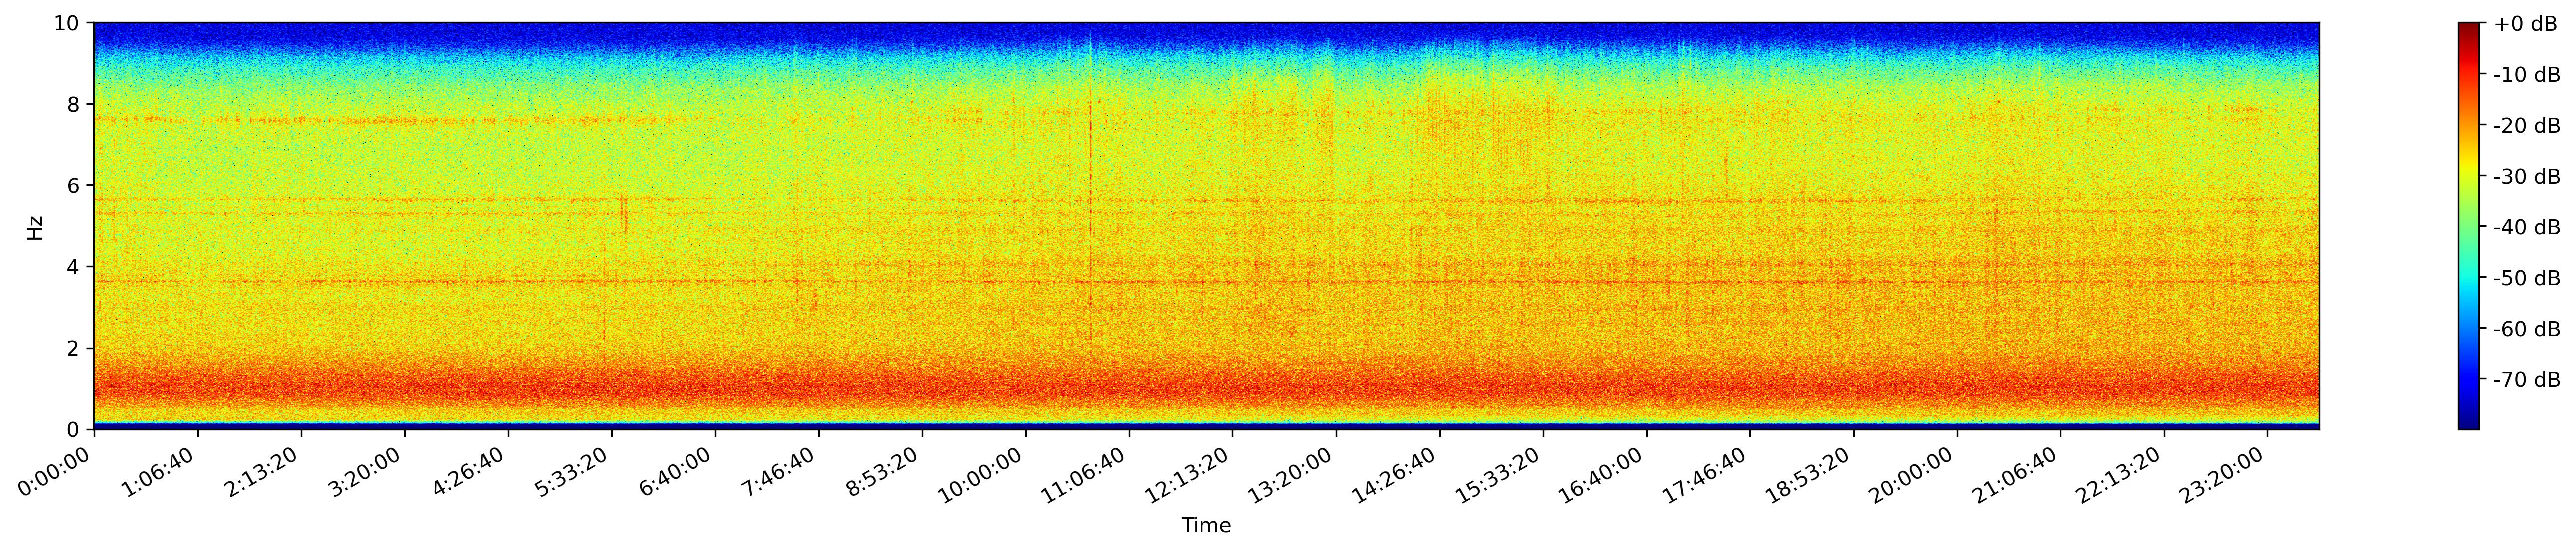This screenshot has width=2576, height=551.
Task: Click the '1:06:40' time axis label
Action: [160, 470]
